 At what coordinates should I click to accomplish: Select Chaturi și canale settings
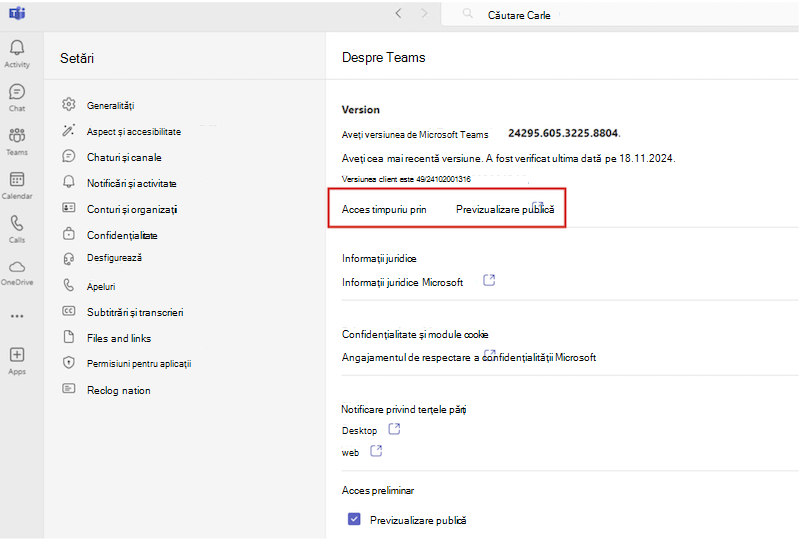(125, 157)
